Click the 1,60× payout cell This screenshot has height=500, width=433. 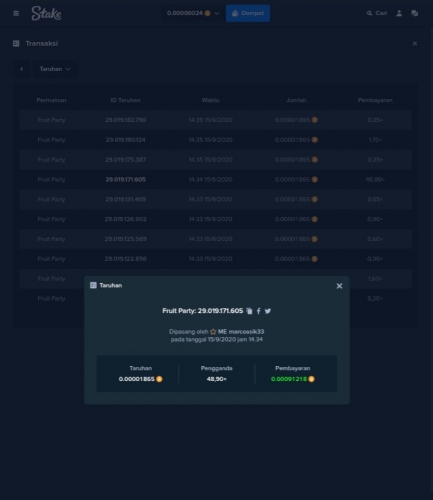[375, 279]
